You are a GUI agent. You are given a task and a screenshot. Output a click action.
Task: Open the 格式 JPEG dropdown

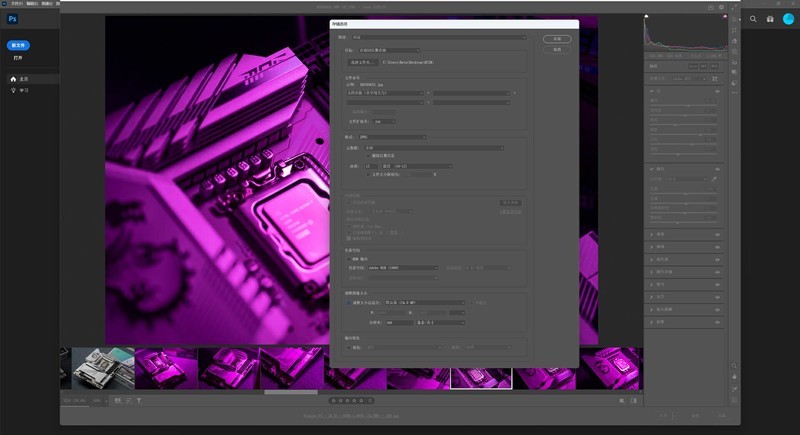coord(392,137)
